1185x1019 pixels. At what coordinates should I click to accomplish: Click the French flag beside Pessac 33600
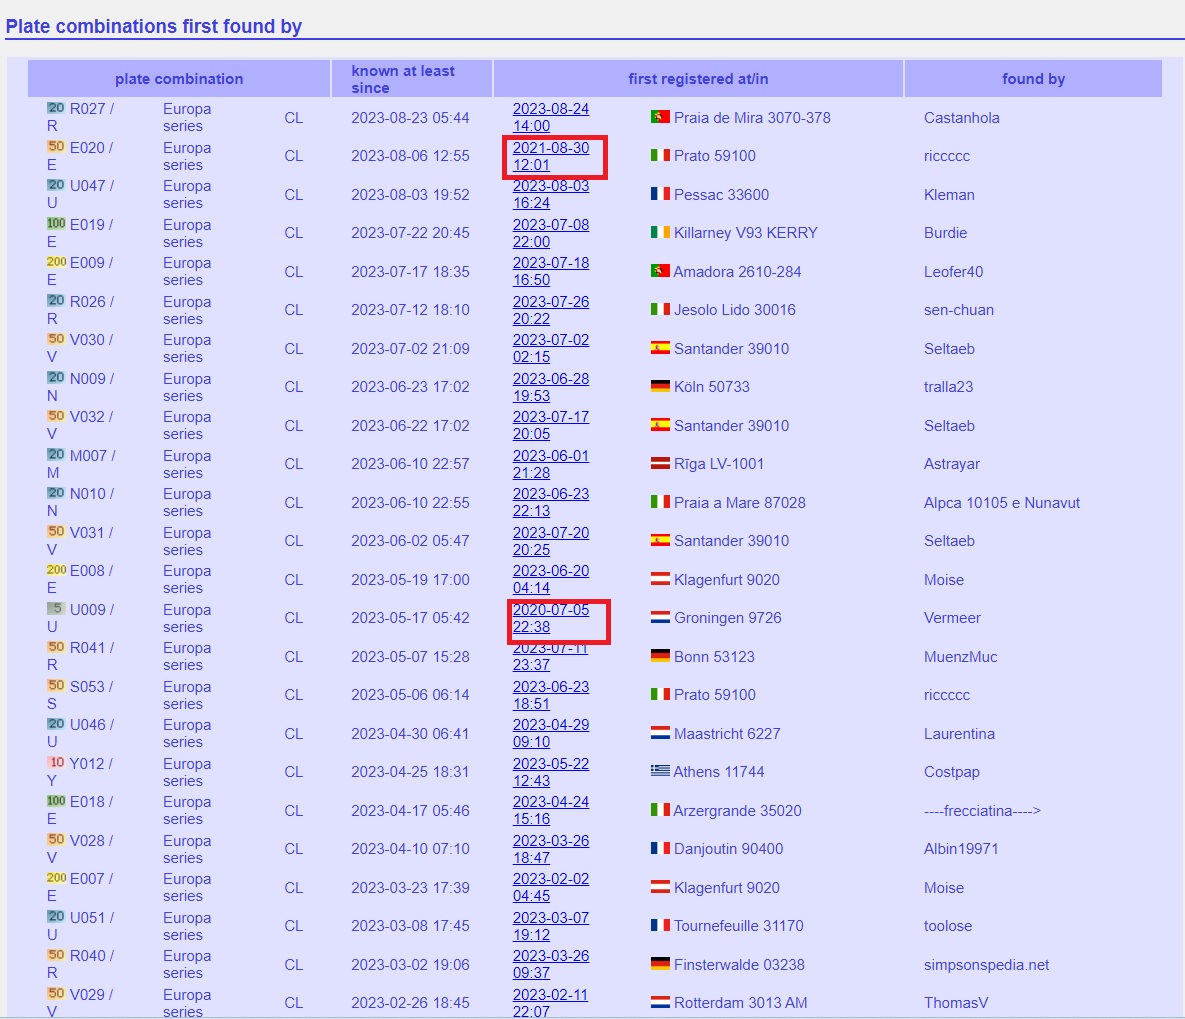[x=660, y=194]
